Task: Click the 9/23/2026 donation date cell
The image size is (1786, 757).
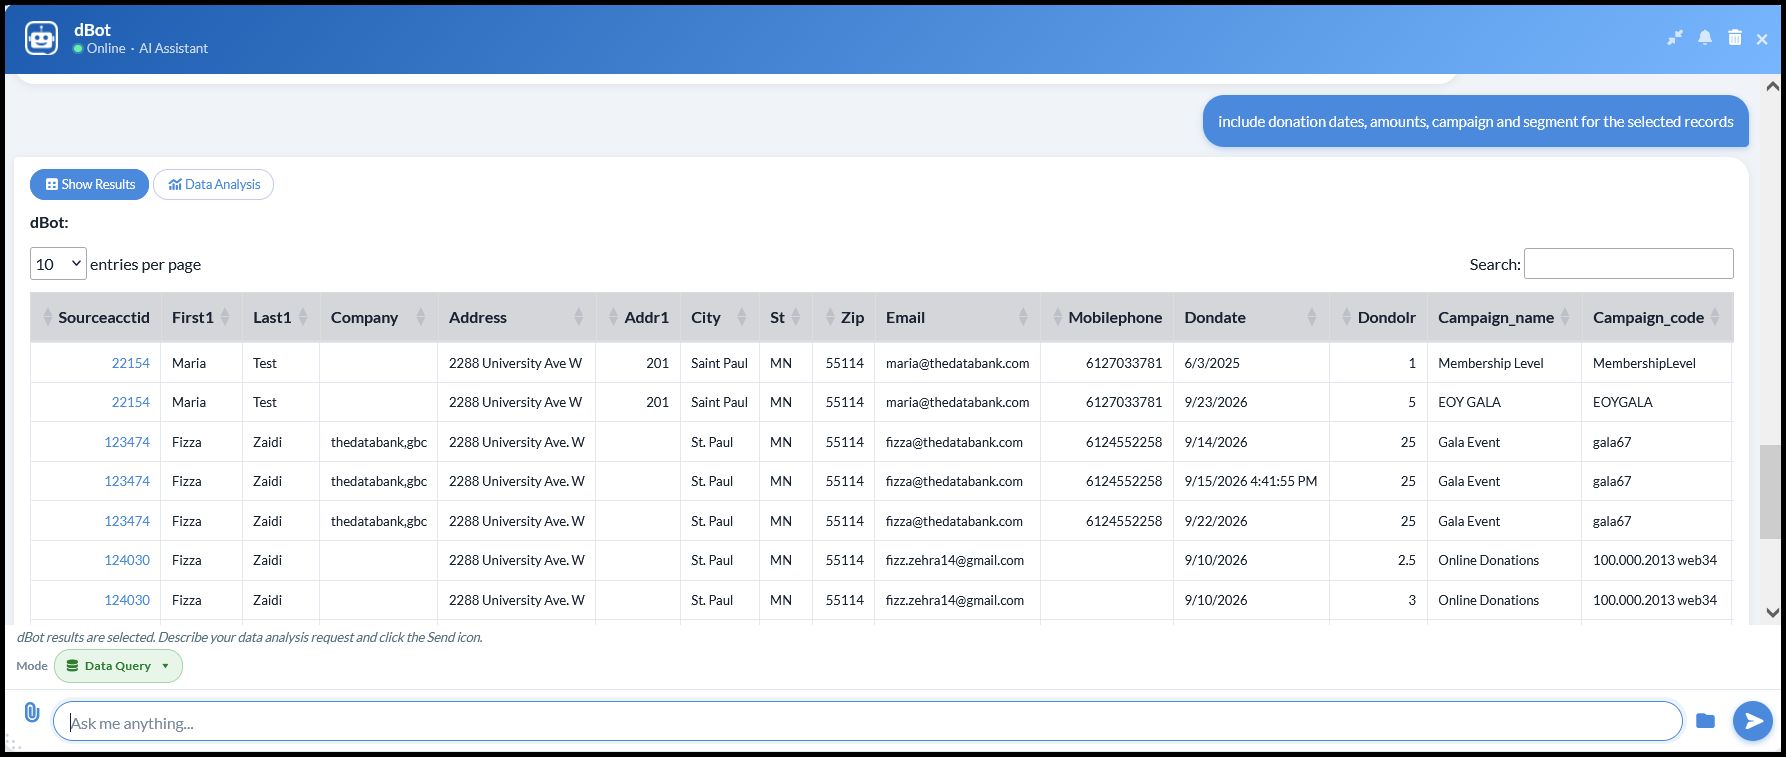Action: pyautogui.click(x=1251, y=402)
